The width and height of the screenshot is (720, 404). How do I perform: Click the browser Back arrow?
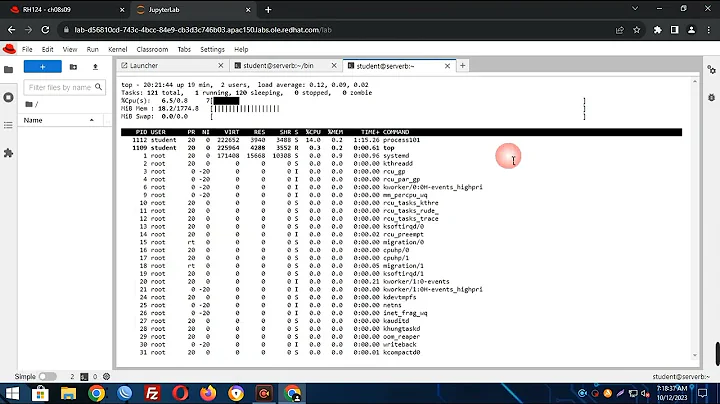pos(11,30)
